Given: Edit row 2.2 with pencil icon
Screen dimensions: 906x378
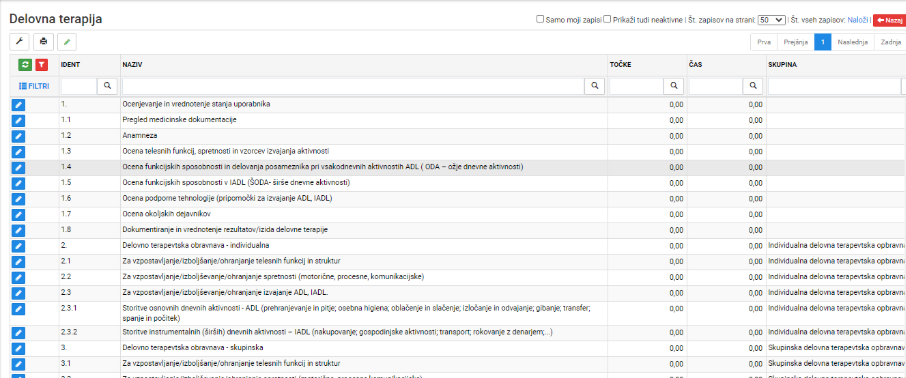Looking at the screenshot, I should click(x=18, y=277).
